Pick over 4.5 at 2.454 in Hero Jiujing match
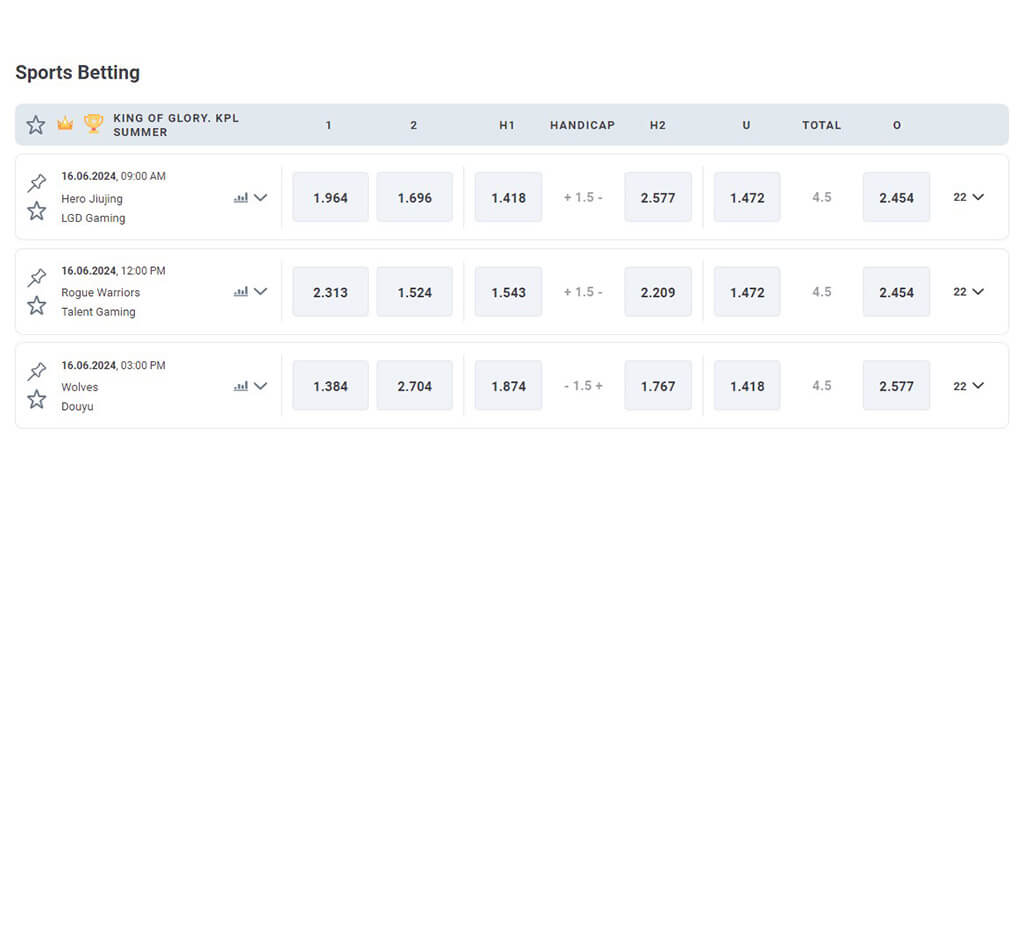This screenshot has height=939, width=1024. 896,197
